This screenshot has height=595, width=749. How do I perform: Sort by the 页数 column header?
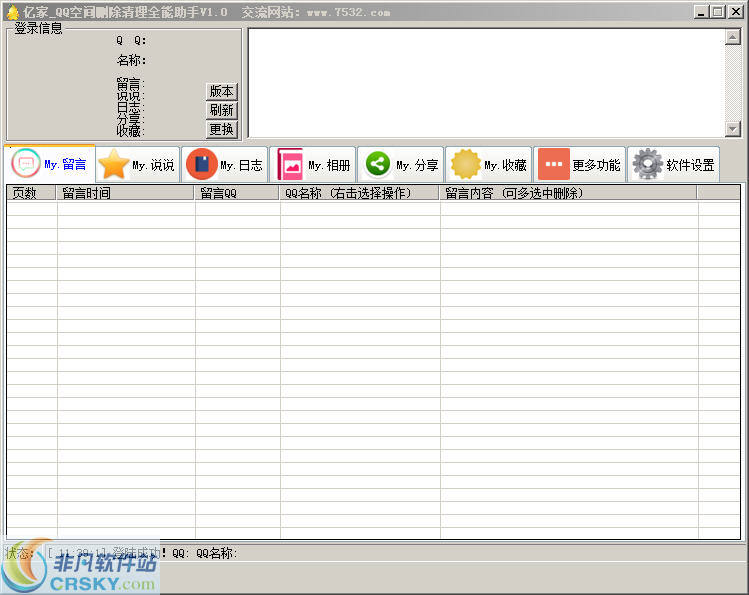tap(32, 193)
